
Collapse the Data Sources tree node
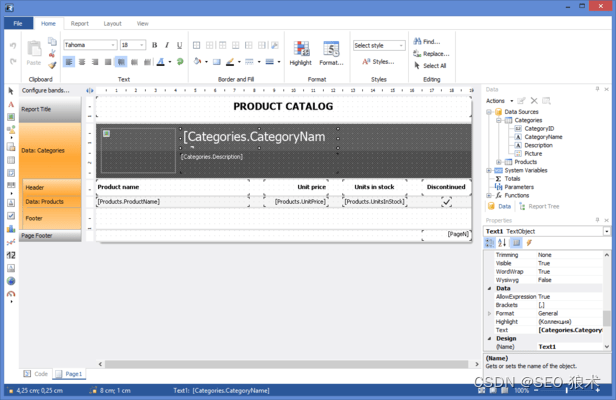[489, 112]
